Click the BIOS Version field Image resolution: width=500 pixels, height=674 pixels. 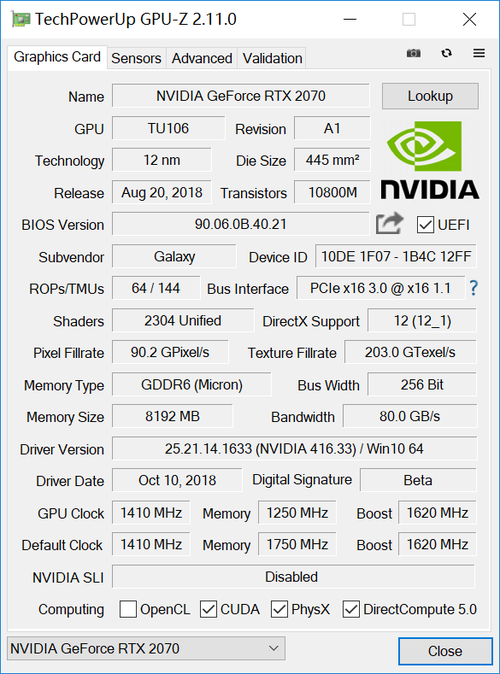pos(241,224)
